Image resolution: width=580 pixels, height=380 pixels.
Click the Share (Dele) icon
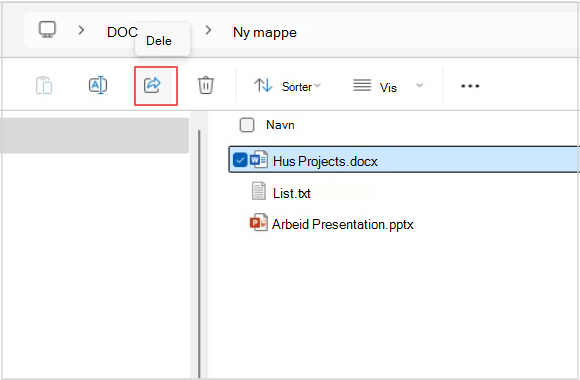coord(152,85)
